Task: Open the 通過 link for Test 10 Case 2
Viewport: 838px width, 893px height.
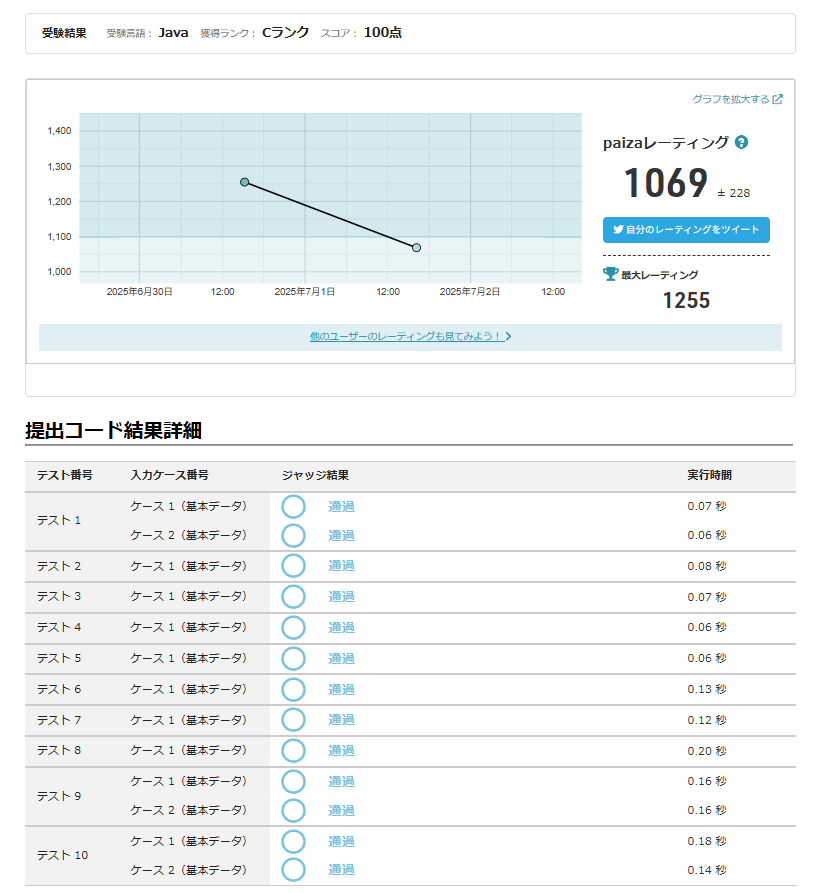Action: click(x=341, y=870)
